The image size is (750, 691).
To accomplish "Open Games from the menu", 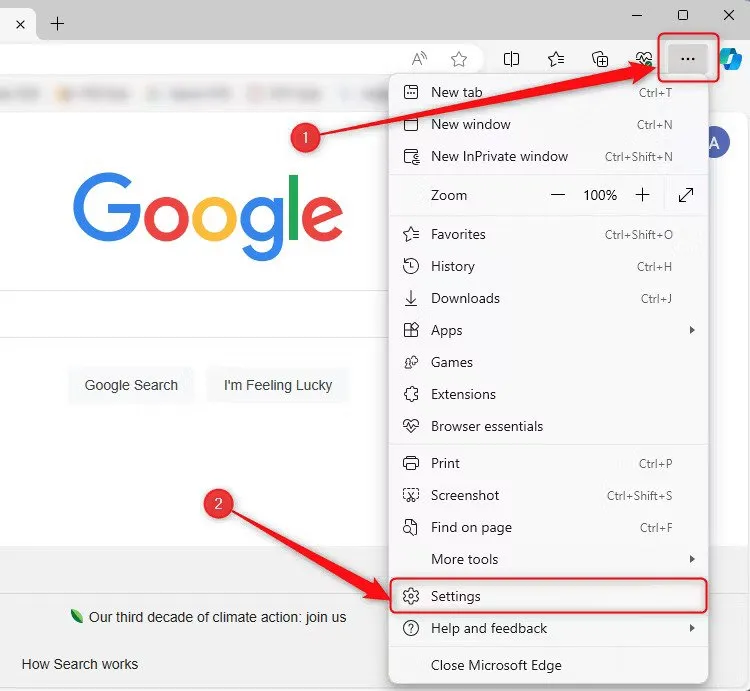I will 548,362.
